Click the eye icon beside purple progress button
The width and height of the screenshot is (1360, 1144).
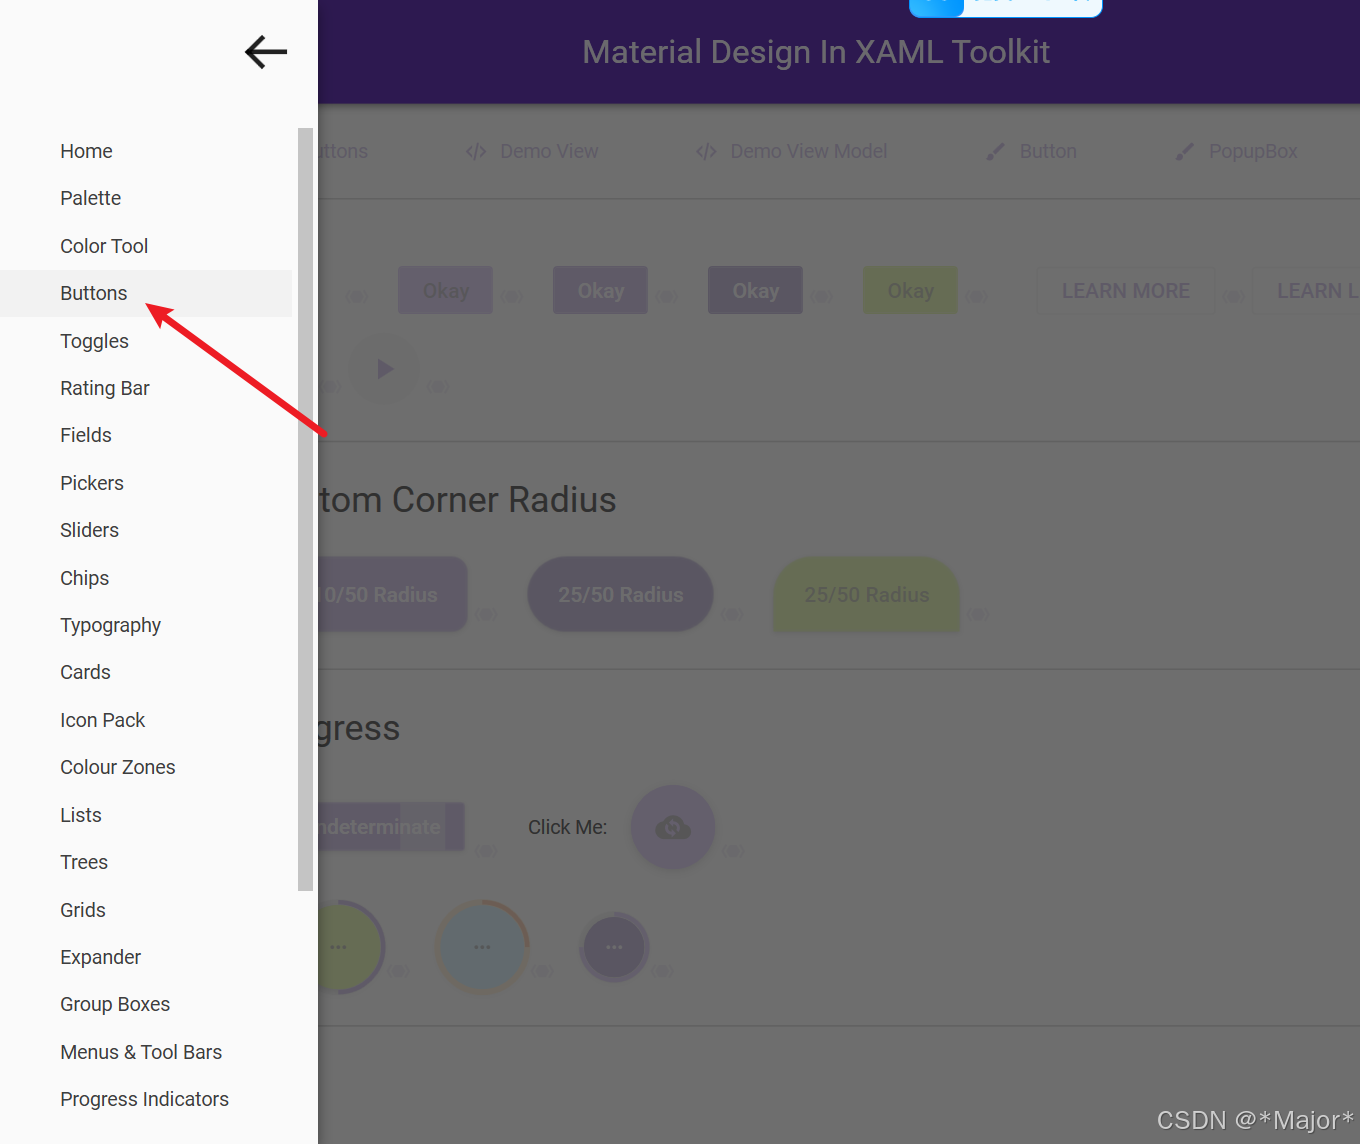[662, 970]
